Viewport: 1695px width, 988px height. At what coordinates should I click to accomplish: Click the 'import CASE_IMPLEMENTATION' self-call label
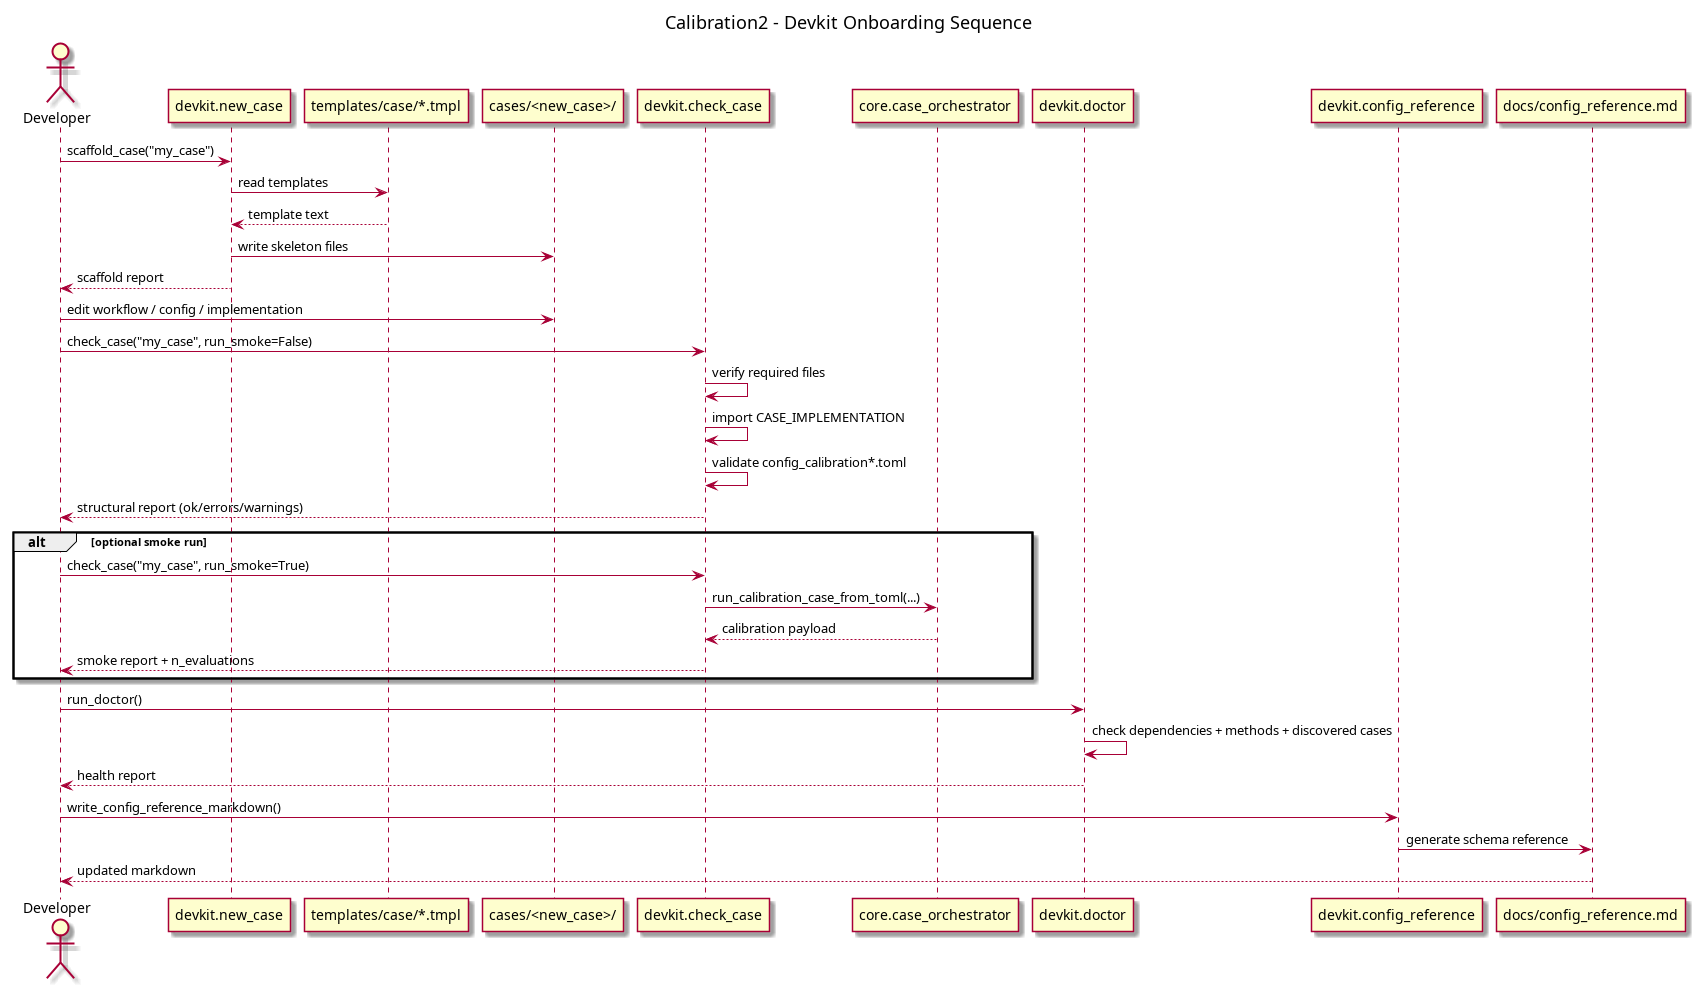coord(808,418)
